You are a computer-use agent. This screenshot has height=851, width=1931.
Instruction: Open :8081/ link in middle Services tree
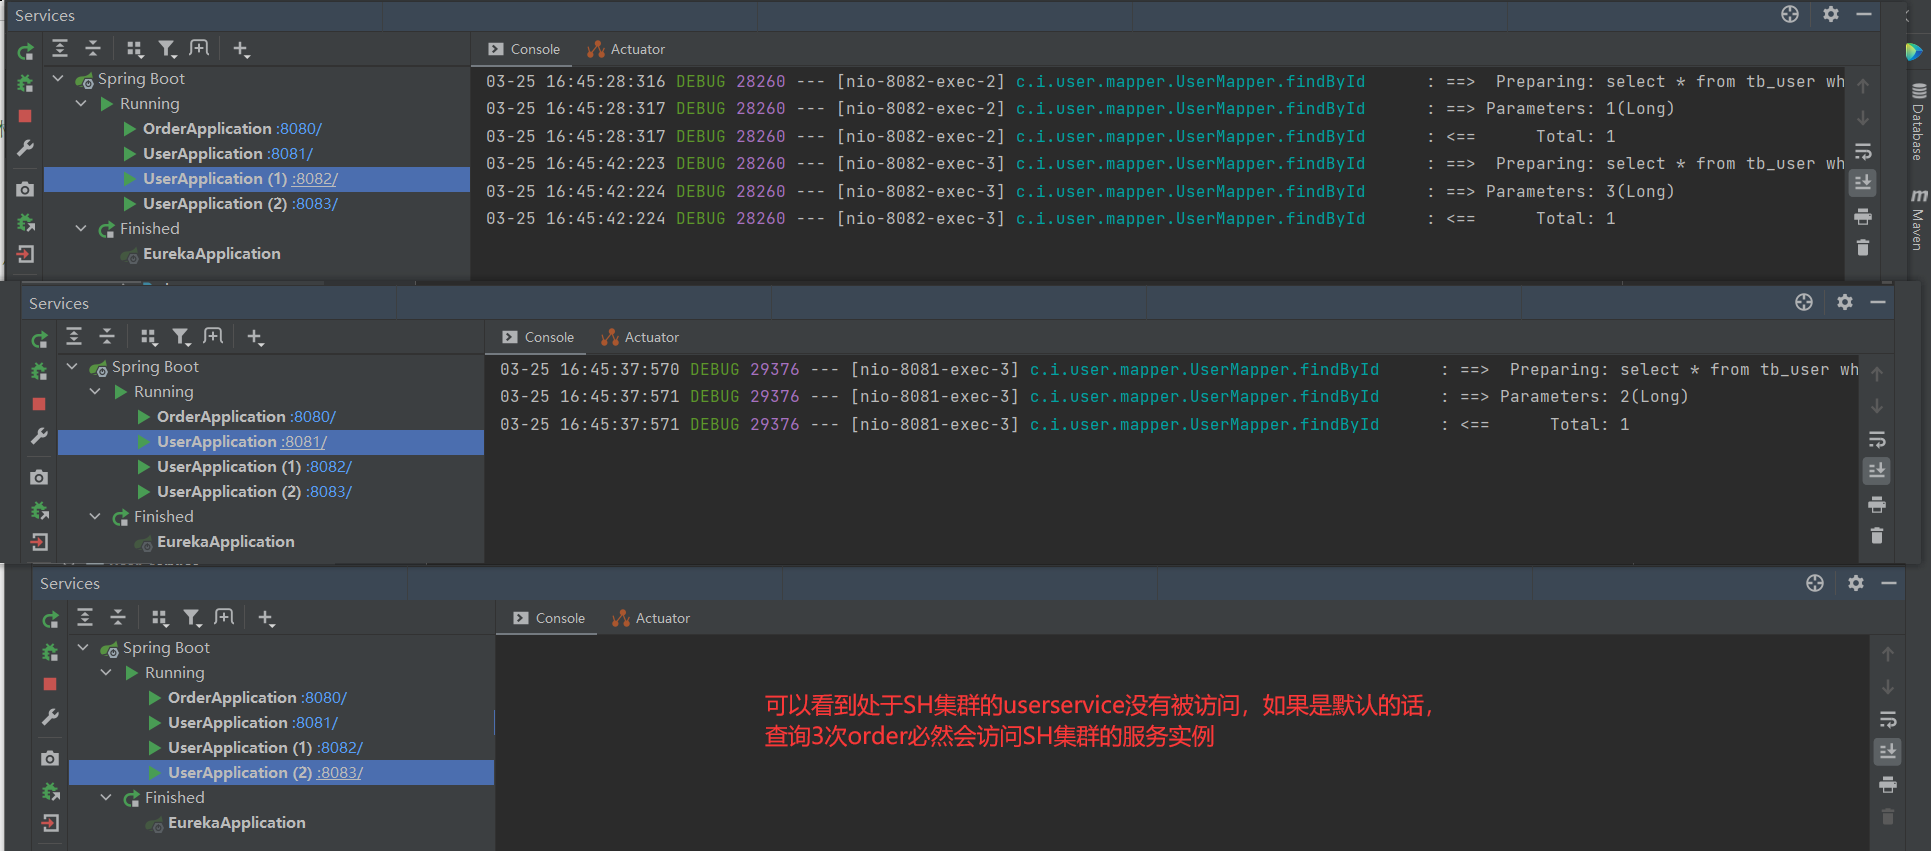point(304,442)
